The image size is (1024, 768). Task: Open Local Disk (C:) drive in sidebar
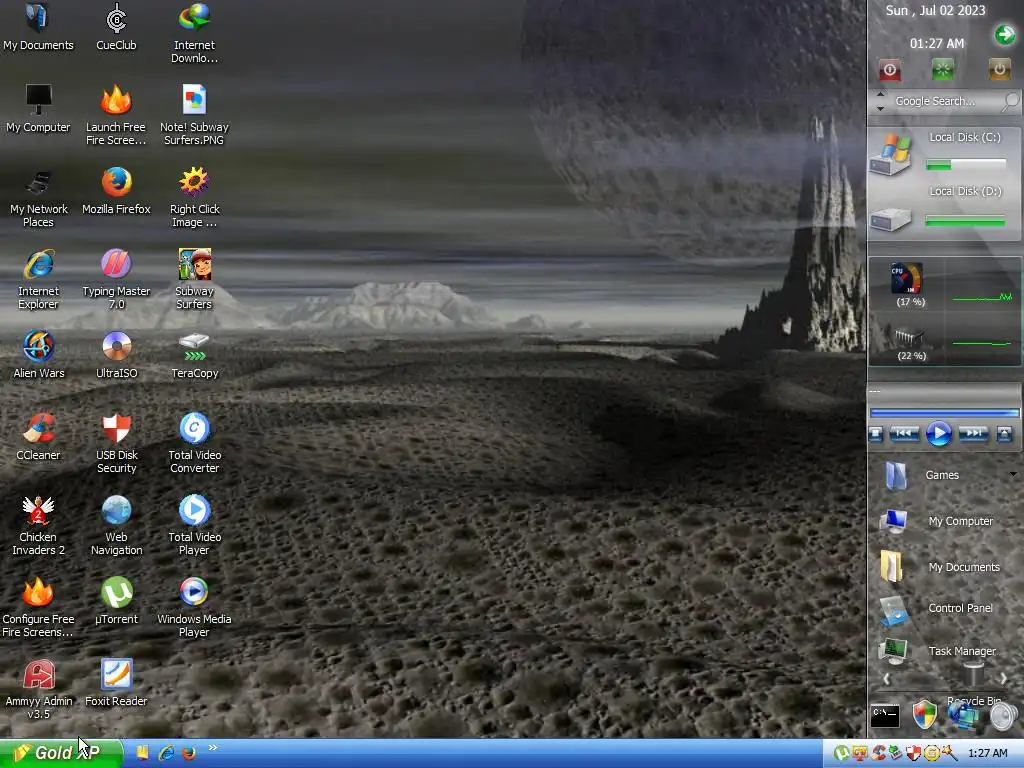(x=889, y=154)
